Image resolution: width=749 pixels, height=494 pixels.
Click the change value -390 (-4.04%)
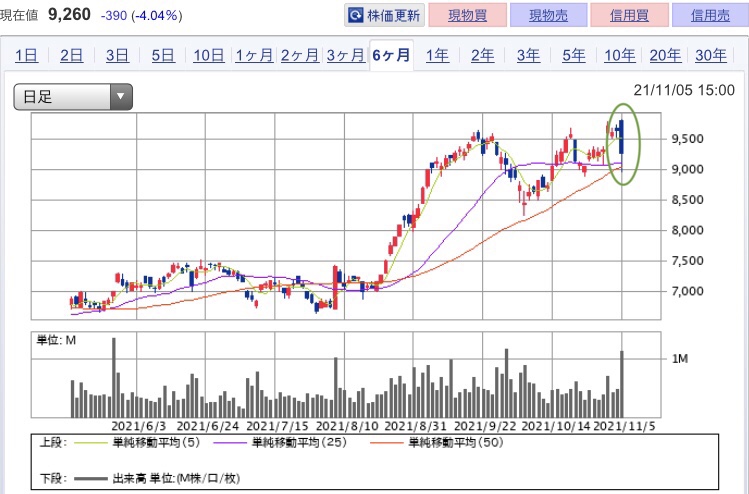pos(141,16)
